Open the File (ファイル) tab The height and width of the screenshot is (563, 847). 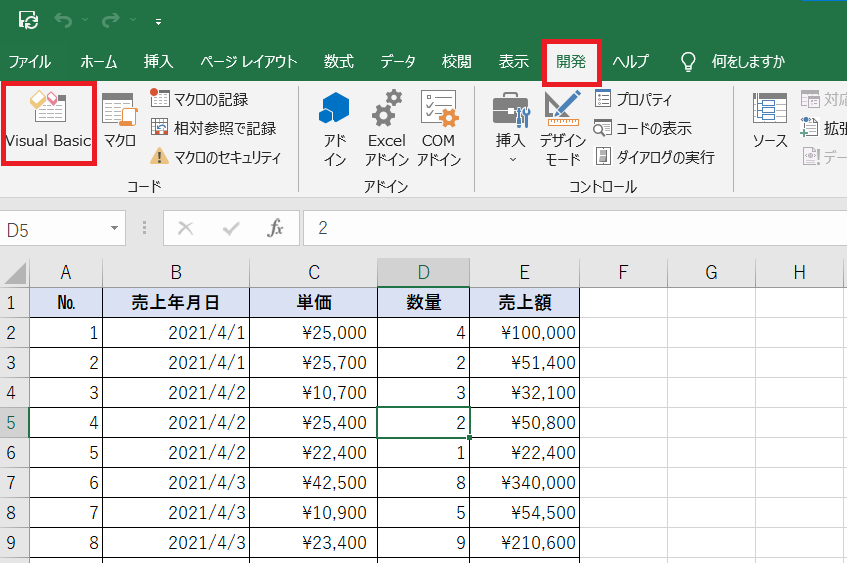pyautogui.click(x=30, y=62)
